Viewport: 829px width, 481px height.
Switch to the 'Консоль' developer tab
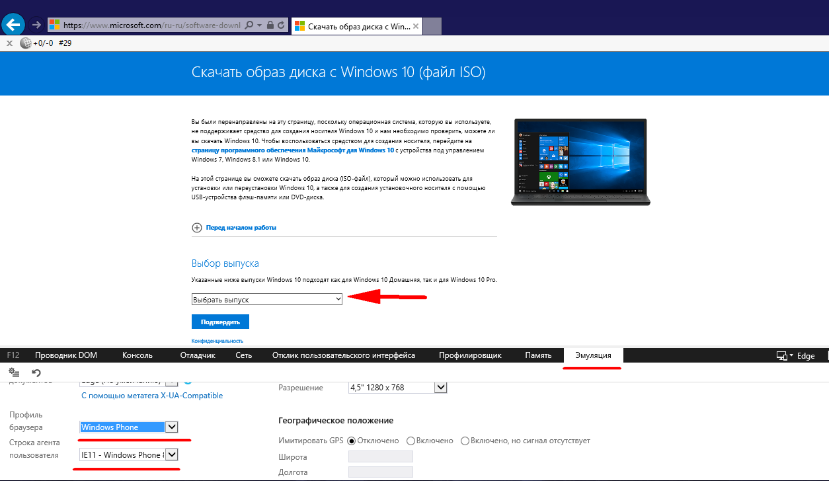pyautogui.click(x=137, y=355)
